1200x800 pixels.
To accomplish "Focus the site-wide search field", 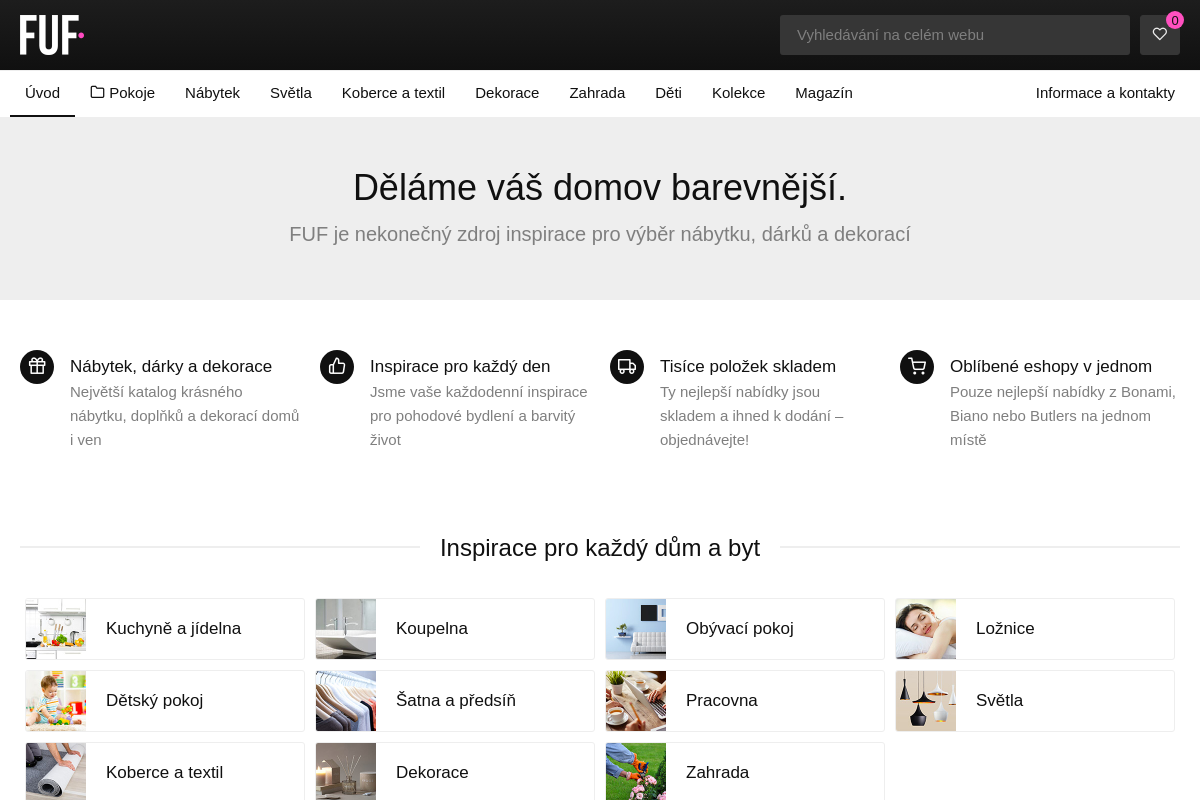I will tap(954, 35).
